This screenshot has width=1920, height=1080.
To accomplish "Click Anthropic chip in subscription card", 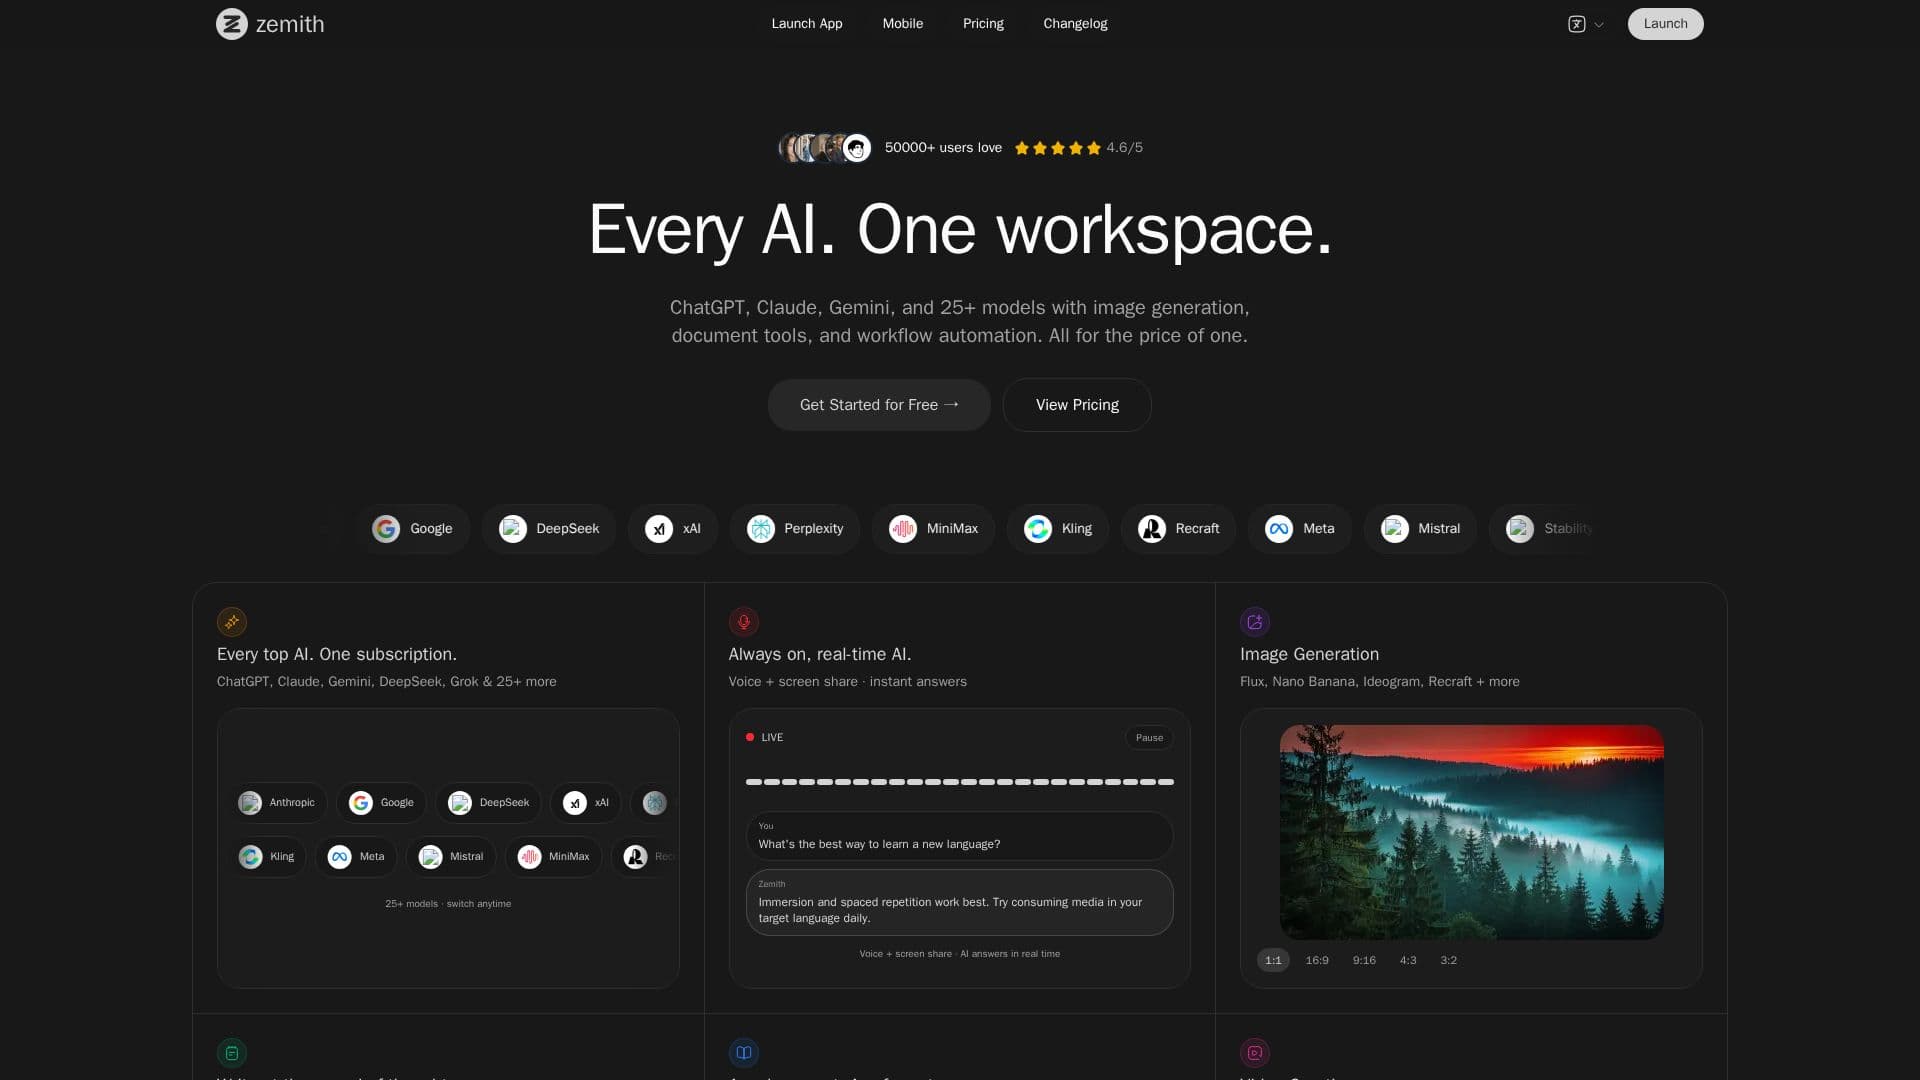I will (277, 803).
